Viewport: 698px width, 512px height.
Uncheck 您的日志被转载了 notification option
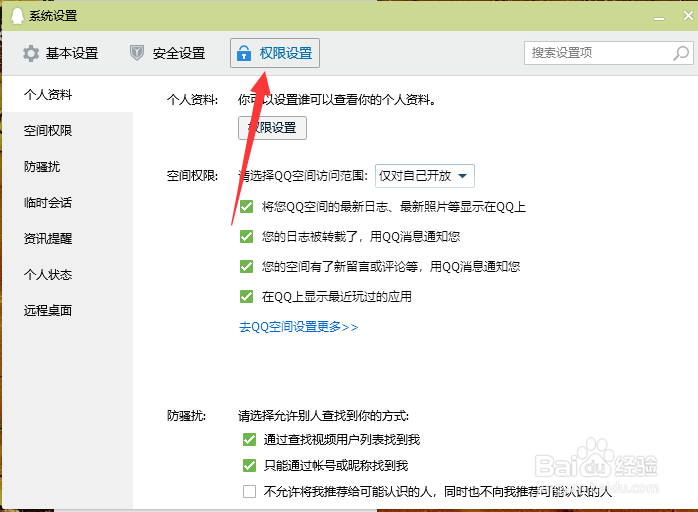click(246, 236)
